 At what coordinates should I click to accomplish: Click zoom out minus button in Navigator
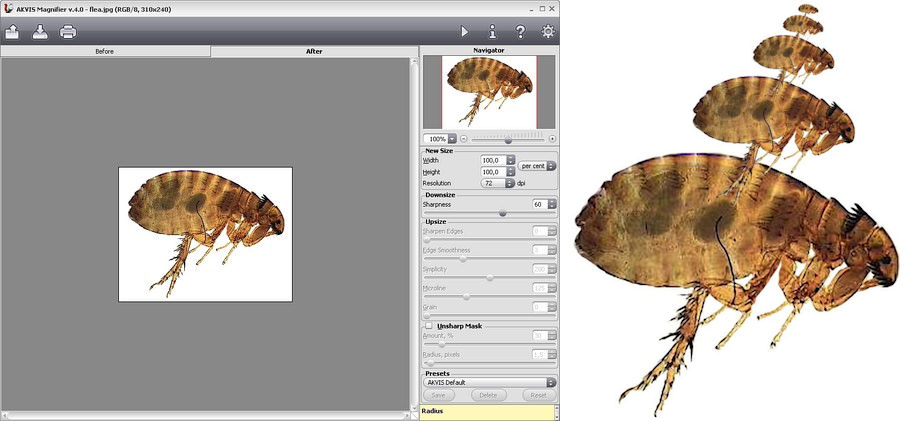464,139
